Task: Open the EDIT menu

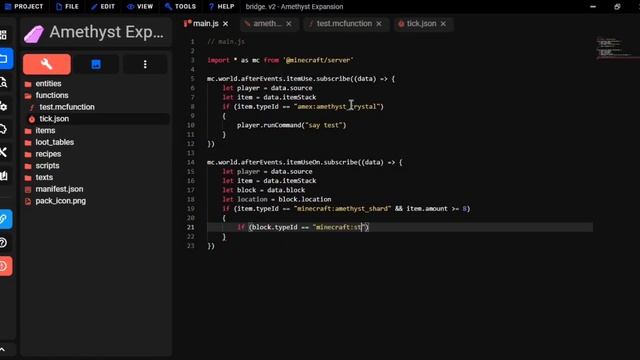Action: [x=103, y=7]
